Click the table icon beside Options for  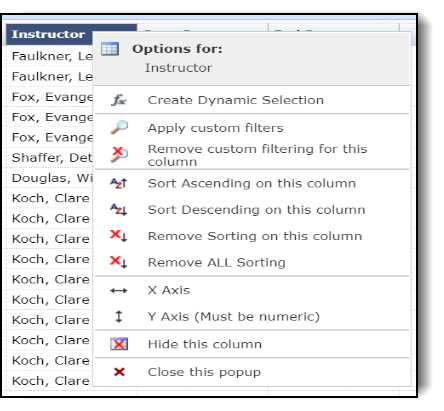pos(110,49)
